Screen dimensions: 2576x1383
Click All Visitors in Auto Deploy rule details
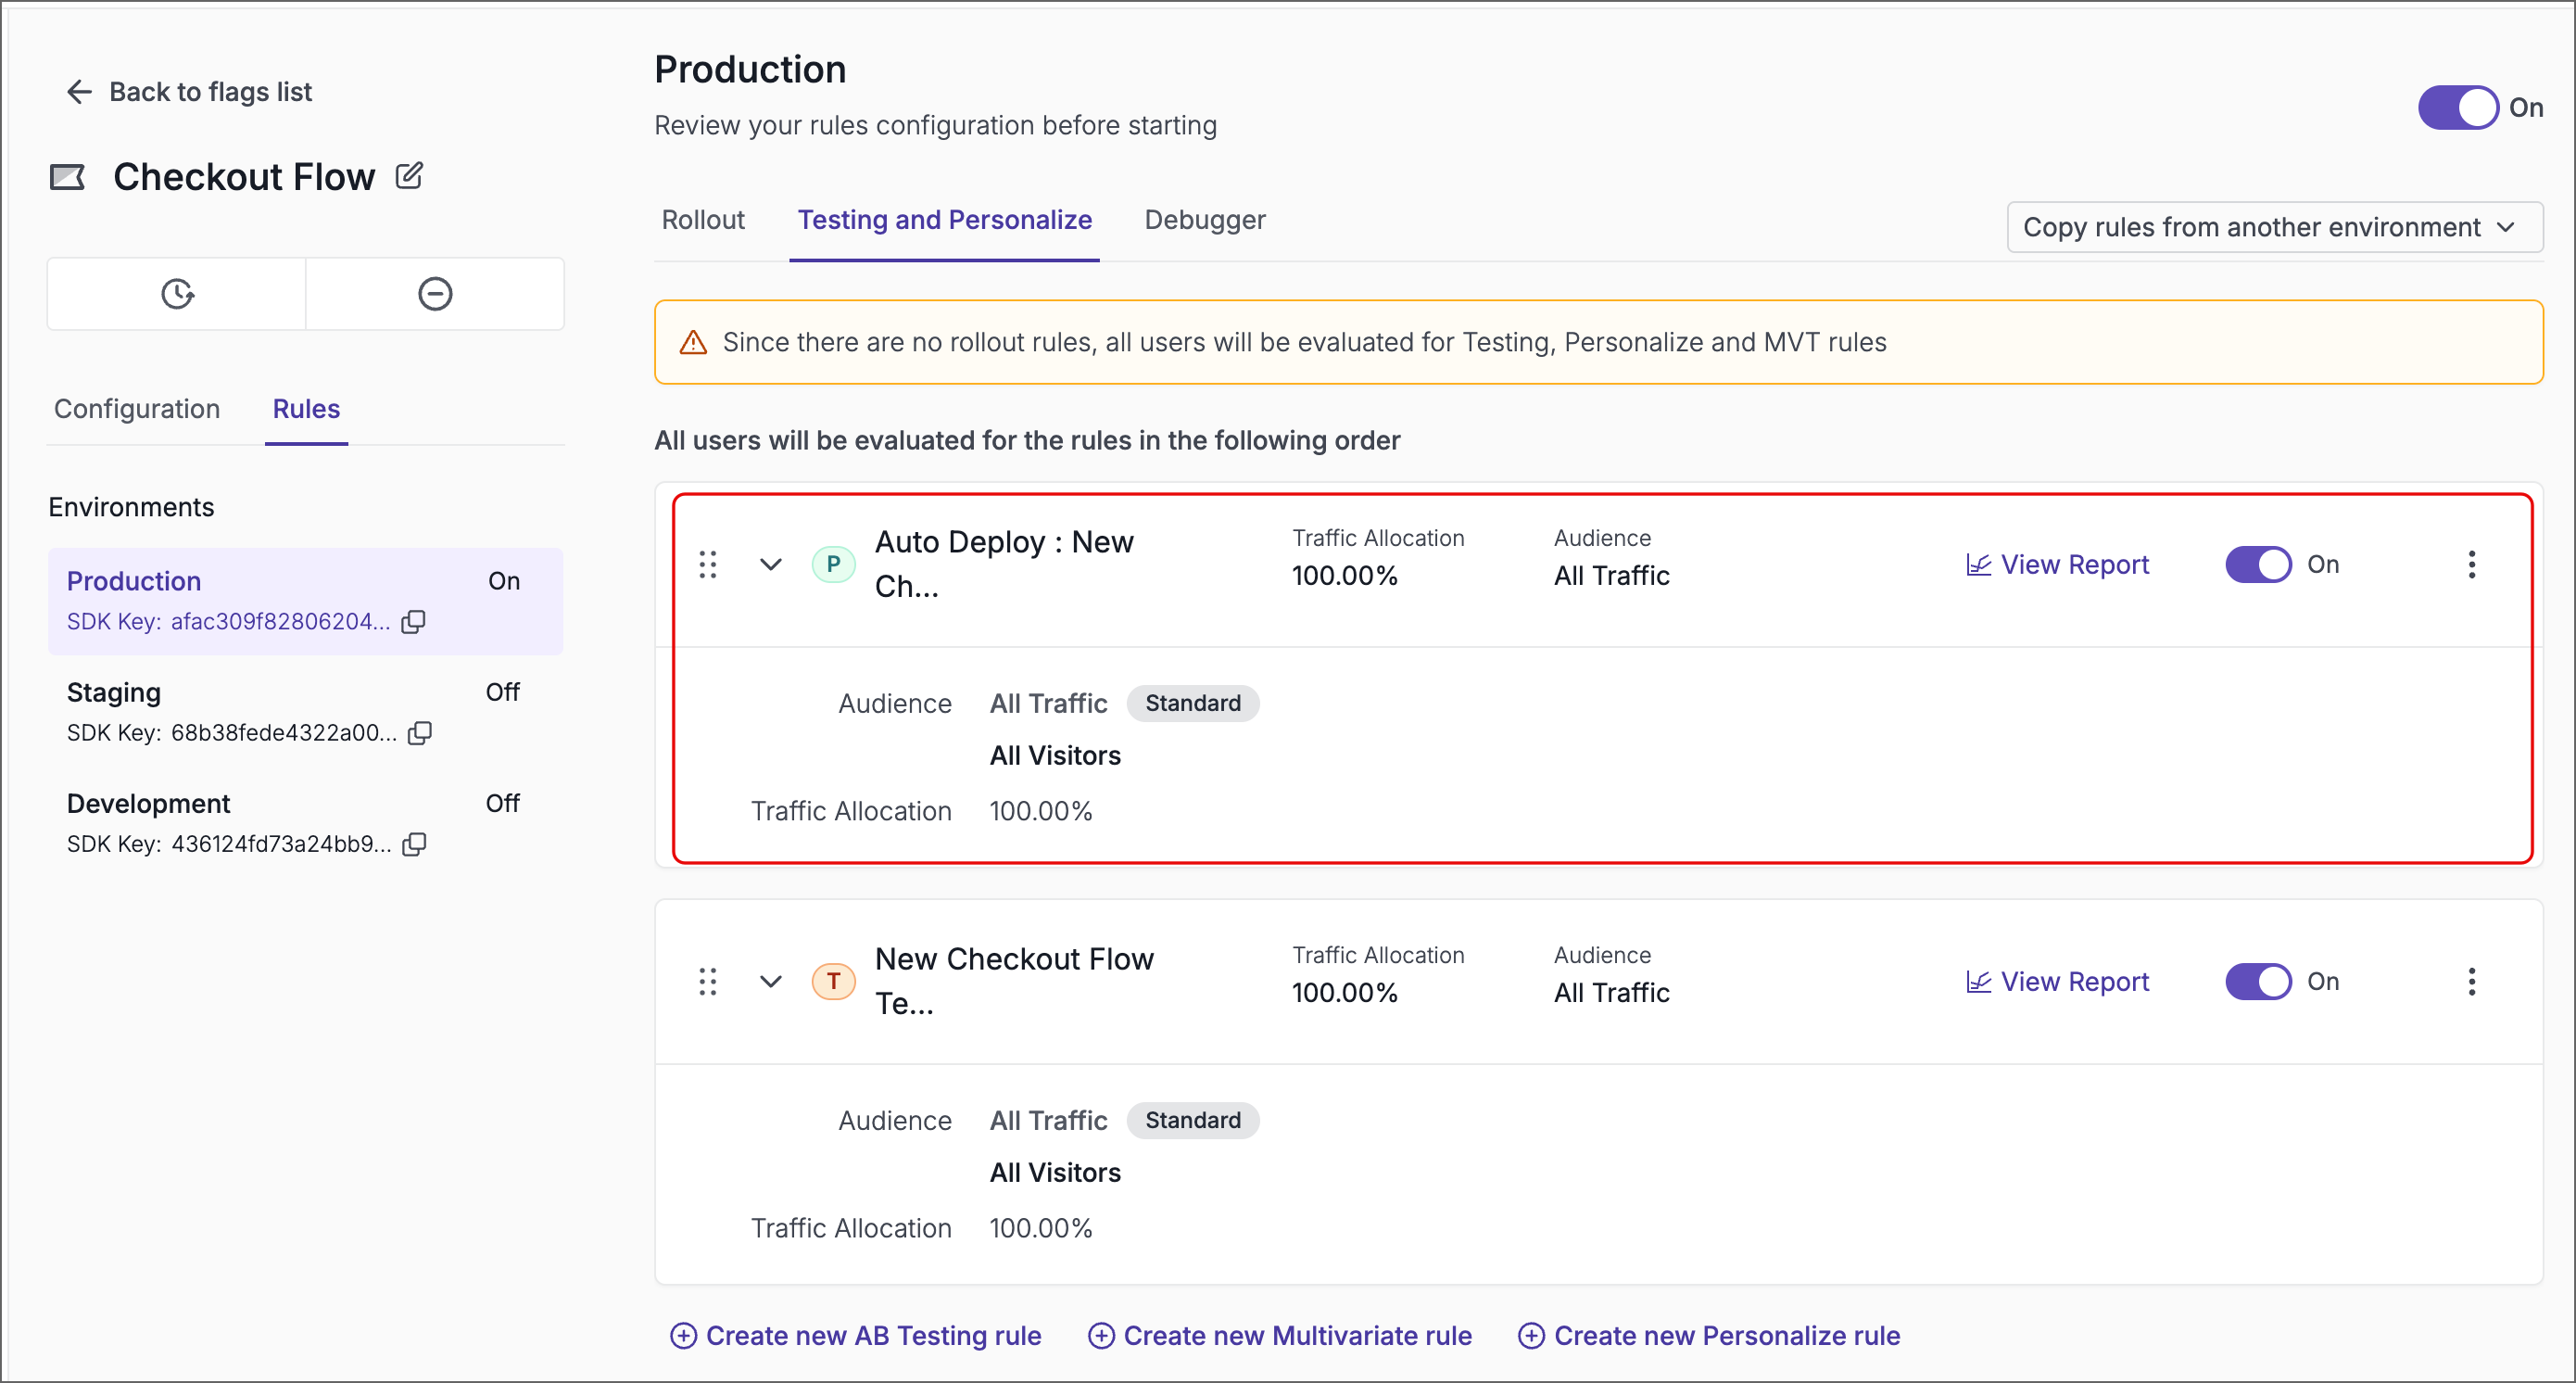(x=1055, y=755)
